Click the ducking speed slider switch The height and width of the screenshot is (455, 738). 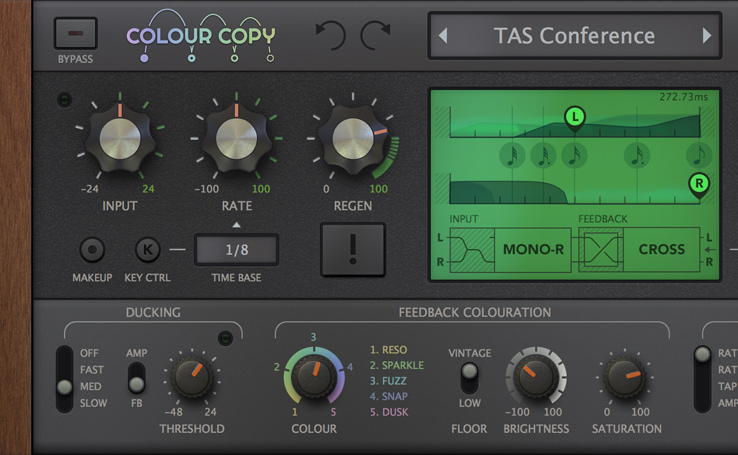65,378
